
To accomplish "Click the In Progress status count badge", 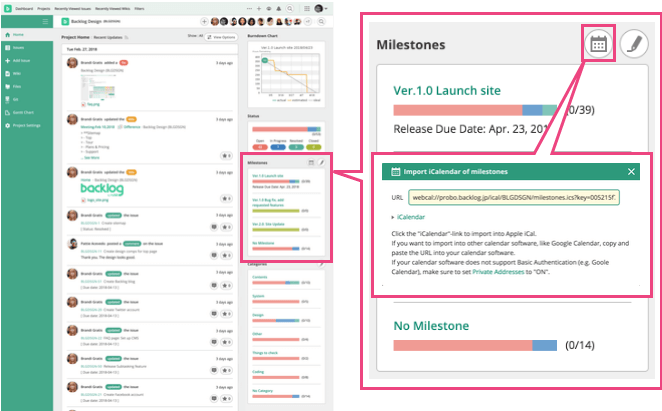I will click(x=278, y=147).
